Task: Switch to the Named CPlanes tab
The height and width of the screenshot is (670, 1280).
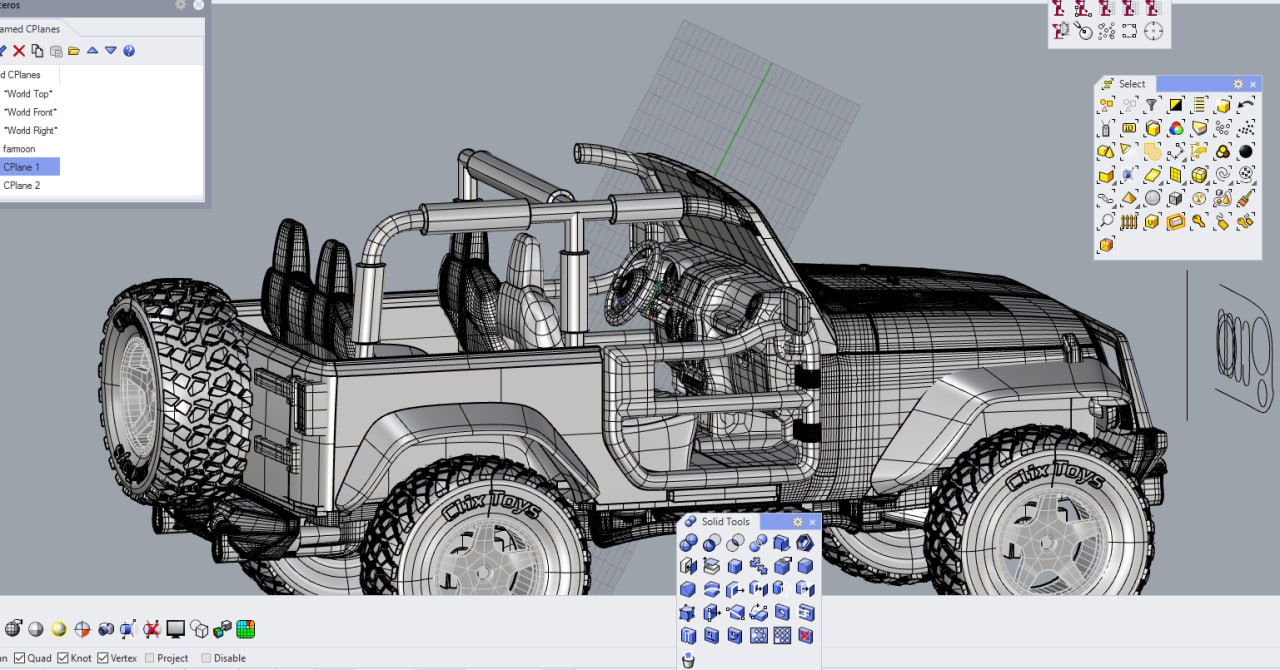Action: (x=30, y=29)
